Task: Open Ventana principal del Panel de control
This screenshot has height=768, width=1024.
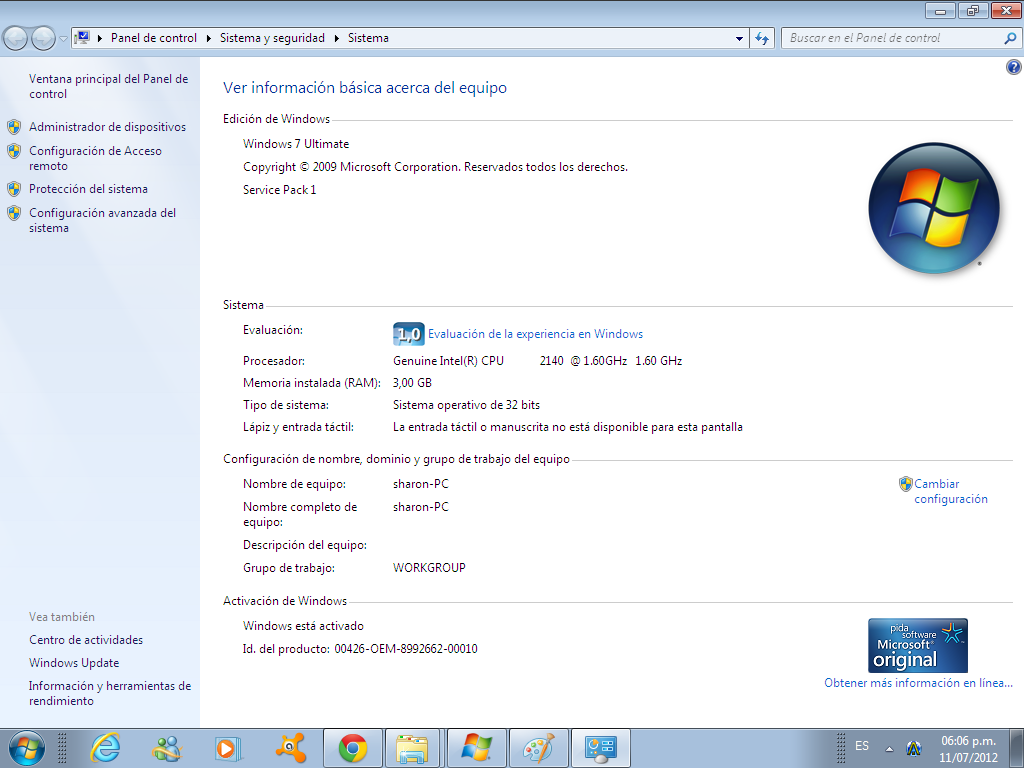Action: coord(108,86)
